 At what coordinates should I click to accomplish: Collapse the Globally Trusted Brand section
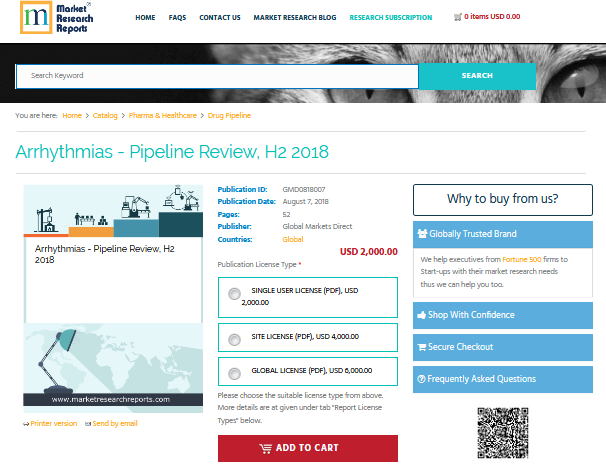502,234
